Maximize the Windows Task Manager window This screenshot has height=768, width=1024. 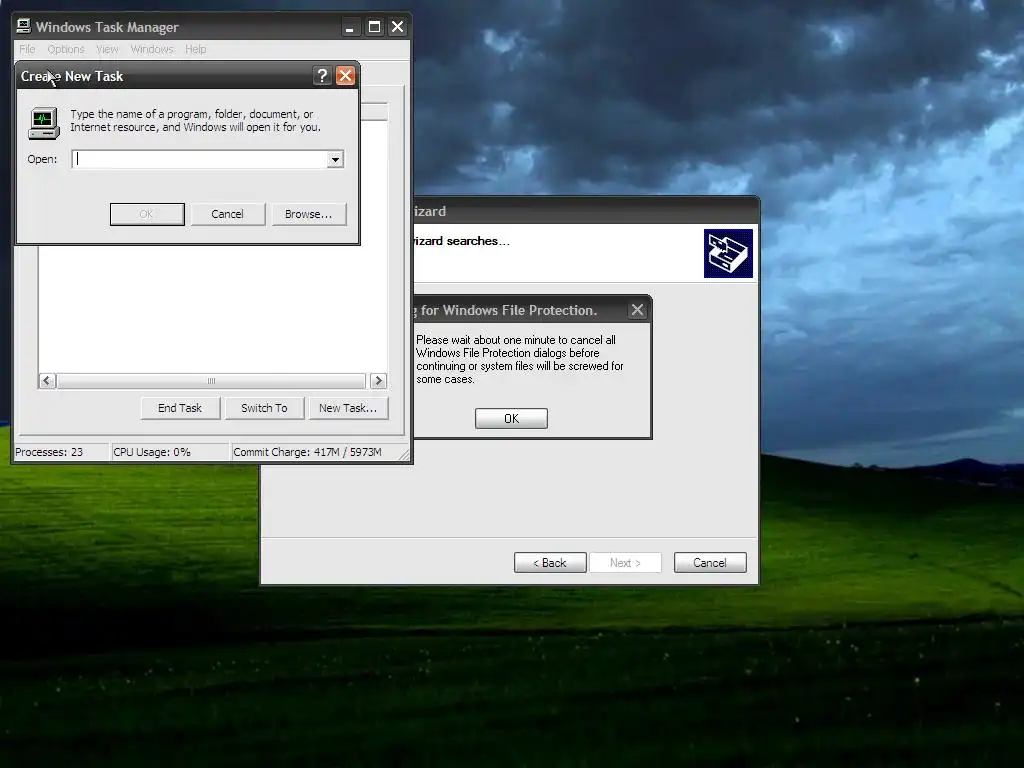tap(374, 27)
